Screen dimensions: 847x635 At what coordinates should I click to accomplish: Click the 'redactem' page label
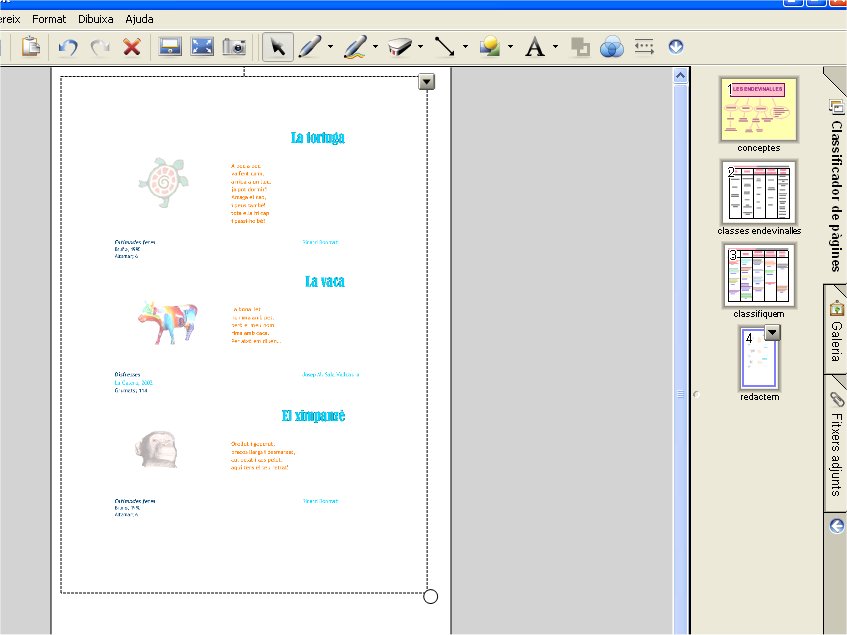coord(759,397)
